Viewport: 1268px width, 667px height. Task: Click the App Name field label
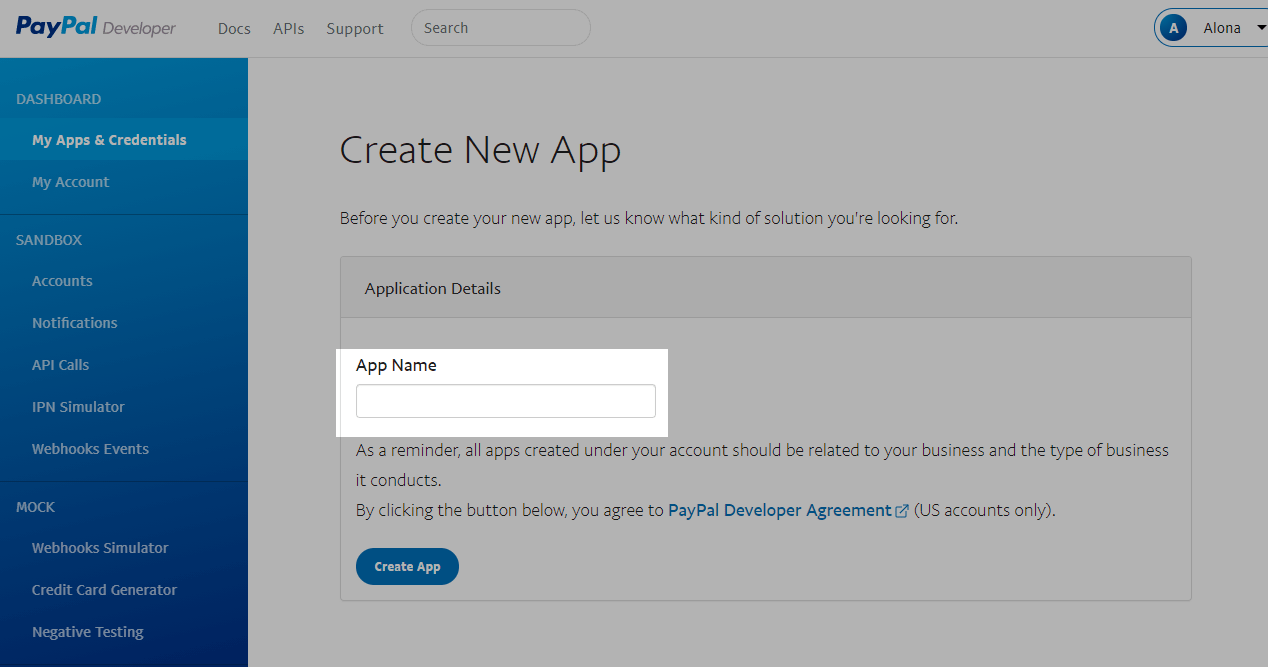click(396, 365)
